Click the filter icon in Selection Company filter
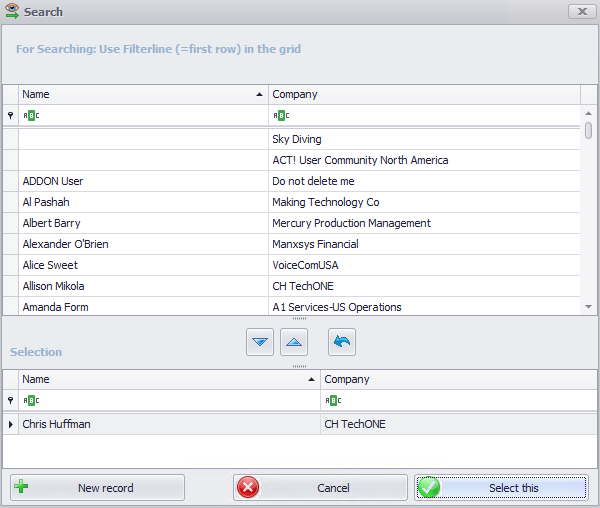This screenshot has height=508, width=600. pyautogui.click(x=333, y=401)
